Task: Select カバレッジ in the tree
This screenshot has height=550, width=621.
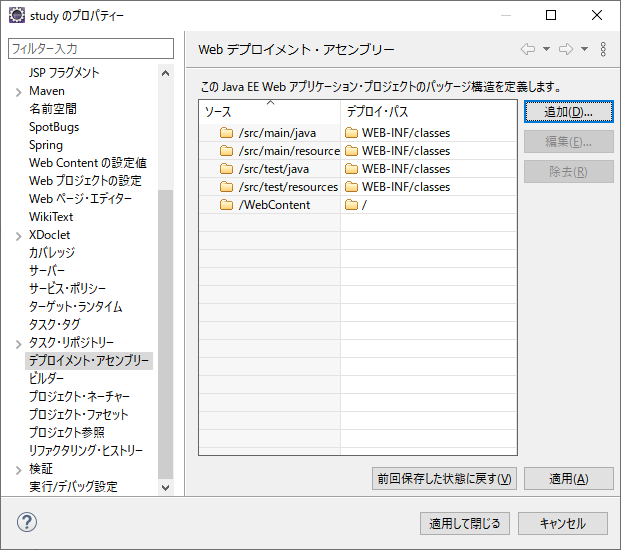Action: tap(52, 253)
